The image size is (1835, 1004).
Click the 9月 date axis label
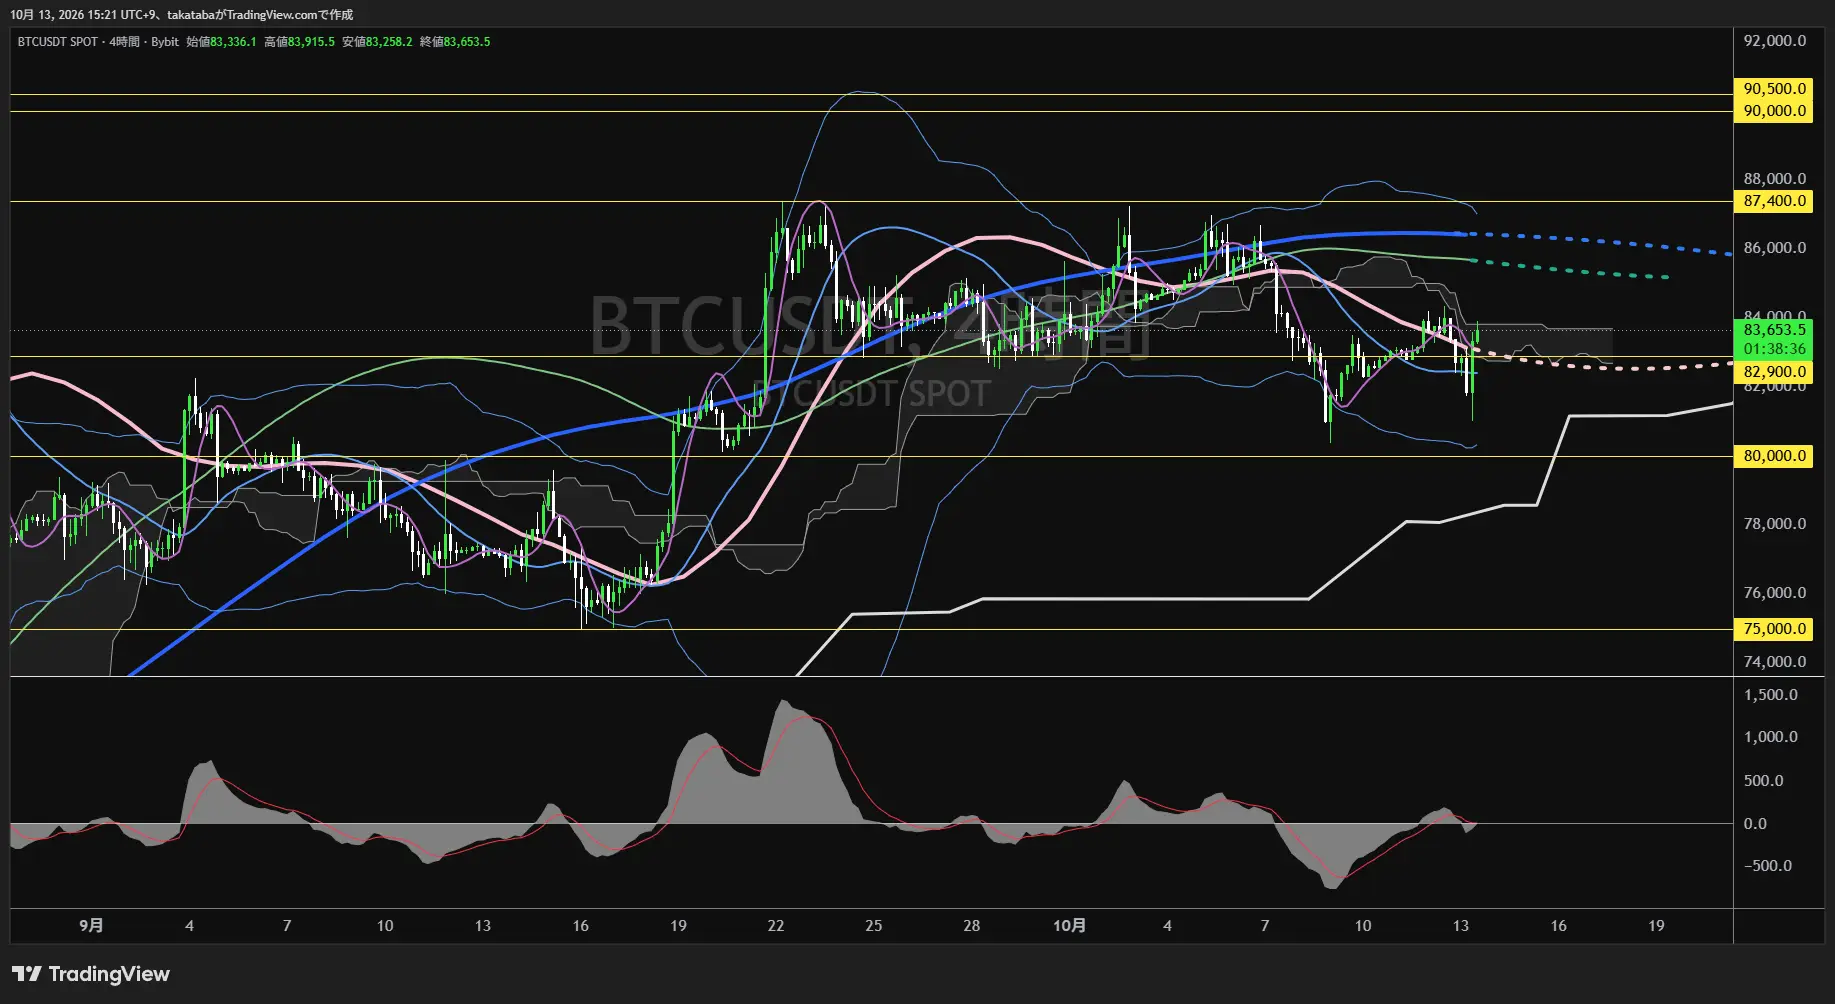pyautogui.click(x=91, y=926)
